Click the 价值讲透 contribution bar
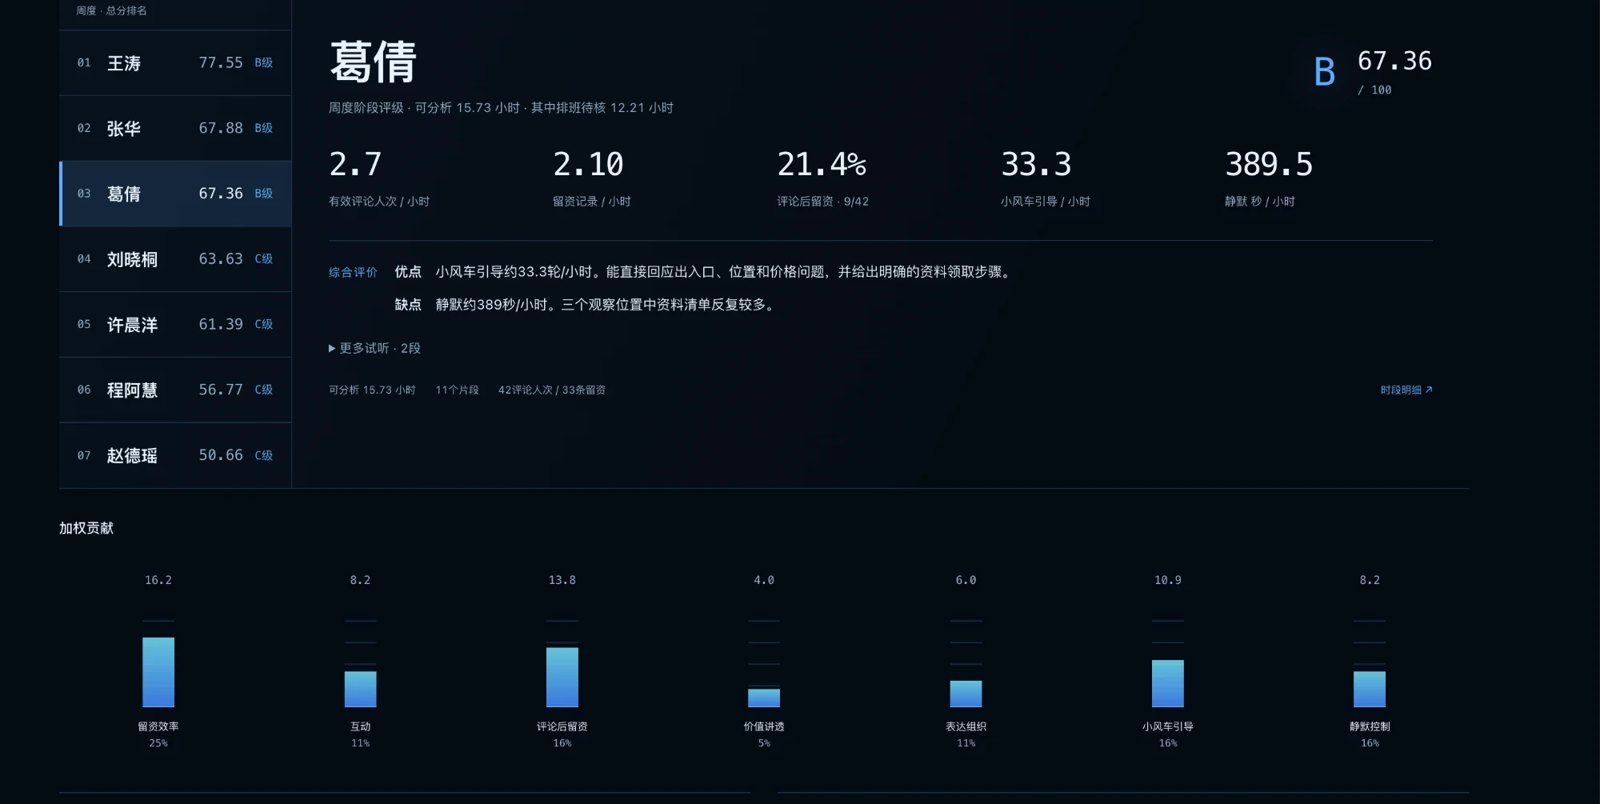Screen dimensions: 1600x804 (764, 698)
